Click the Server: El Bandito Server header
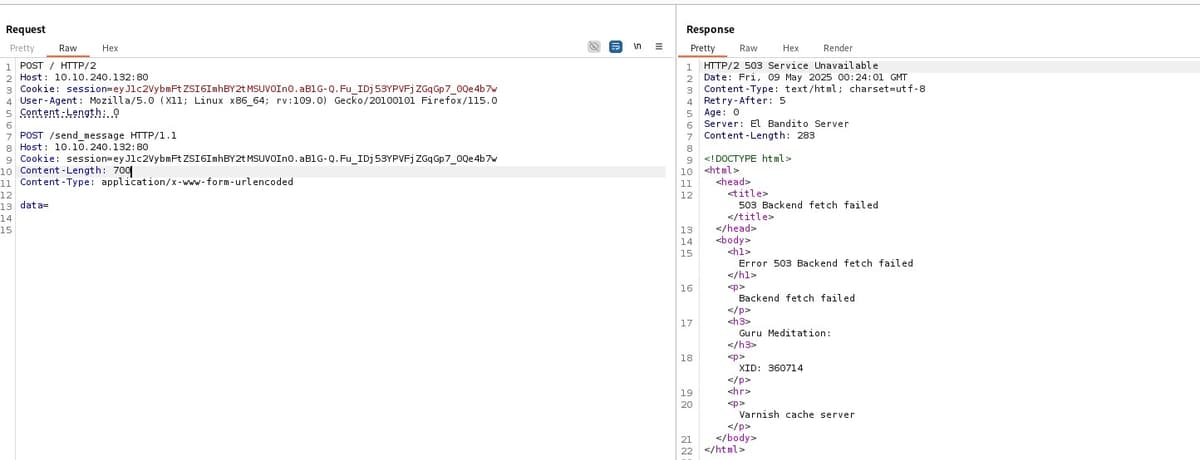This screenshot has width=1200, height=460. tap(776, 123)
